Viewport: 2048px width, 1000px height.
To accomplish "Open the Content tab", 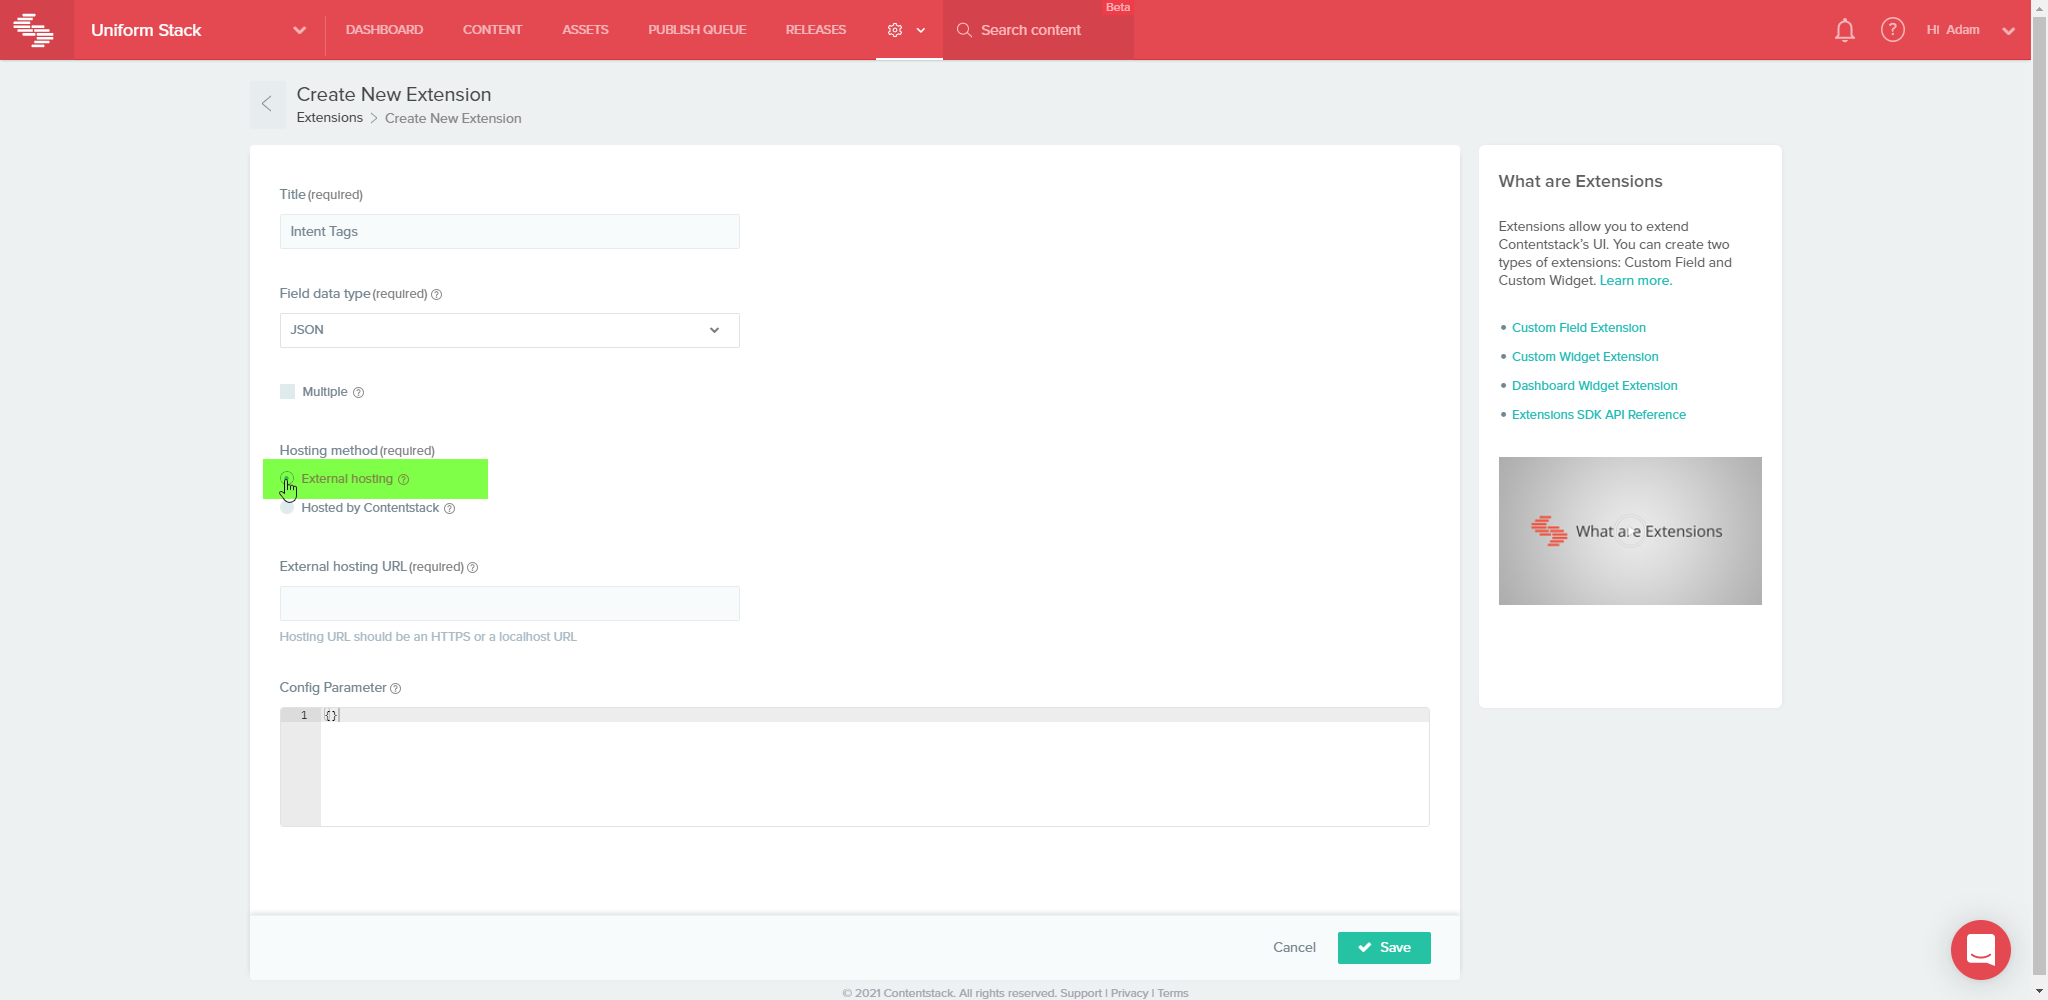I will coord(492,30).
